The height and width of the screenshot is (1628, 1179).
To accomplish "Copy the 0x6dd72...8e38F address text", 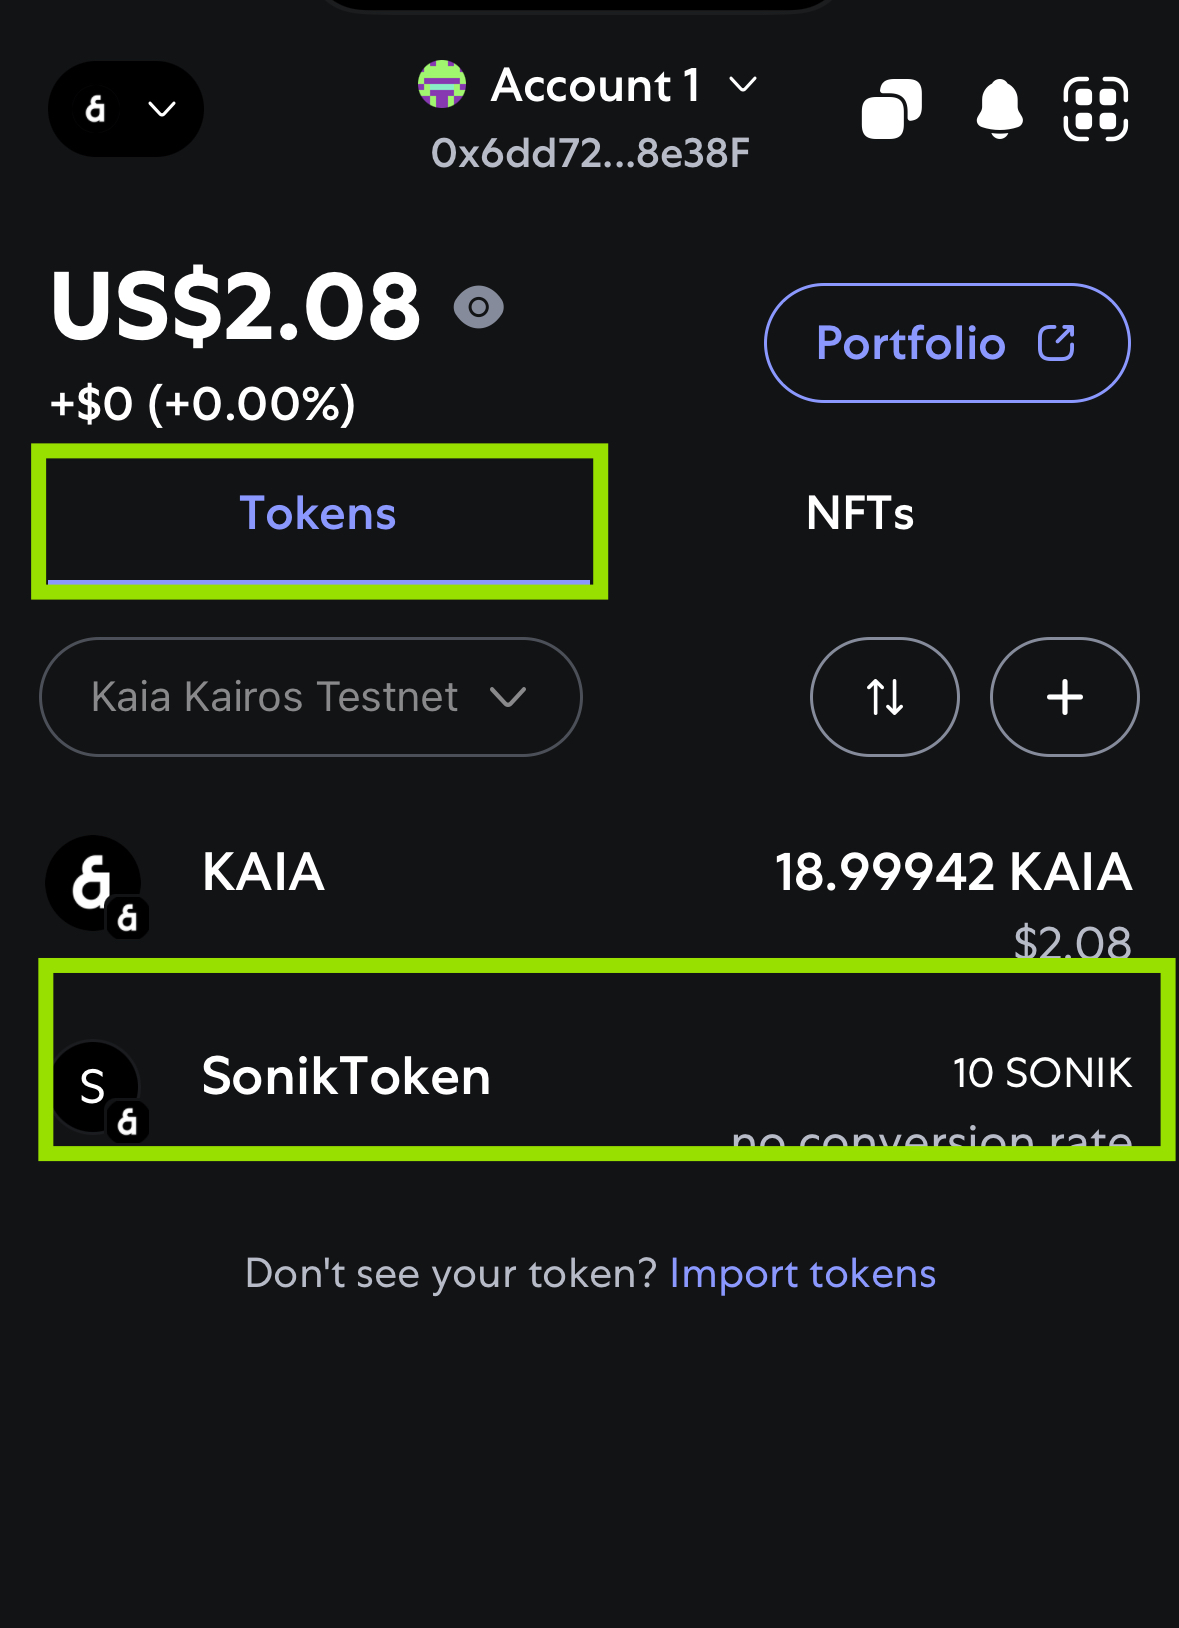I will pos(591,153).
